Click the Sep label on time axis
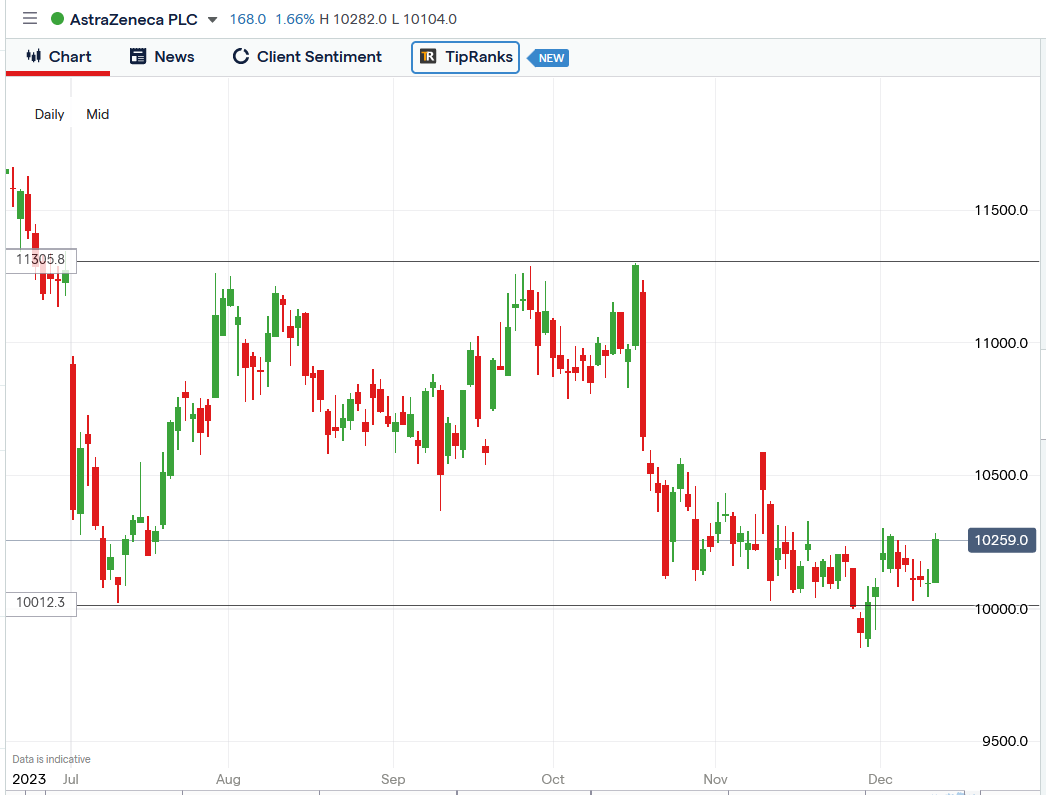1046x795 pixels. (x=393, y=779)
